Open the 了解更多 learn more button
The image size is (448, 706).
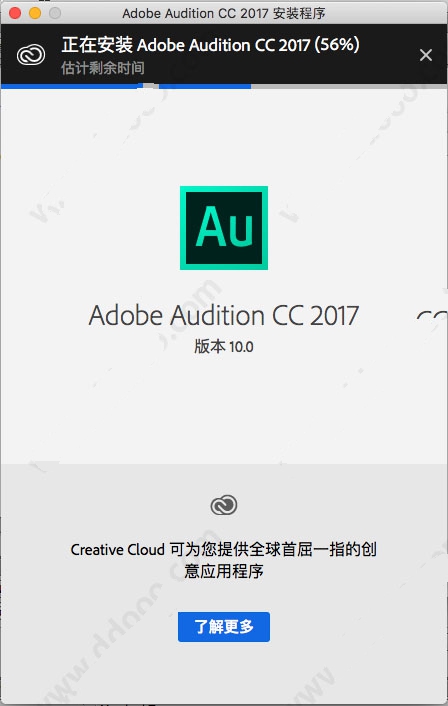[224, 626]
